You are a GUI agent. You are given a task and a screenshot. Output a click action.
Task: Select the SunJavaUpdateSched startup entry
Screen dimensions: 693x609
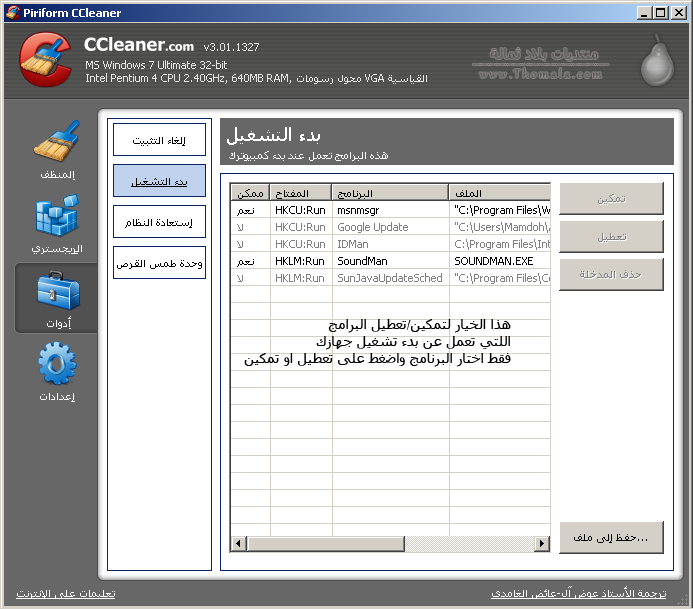[390, 278]
